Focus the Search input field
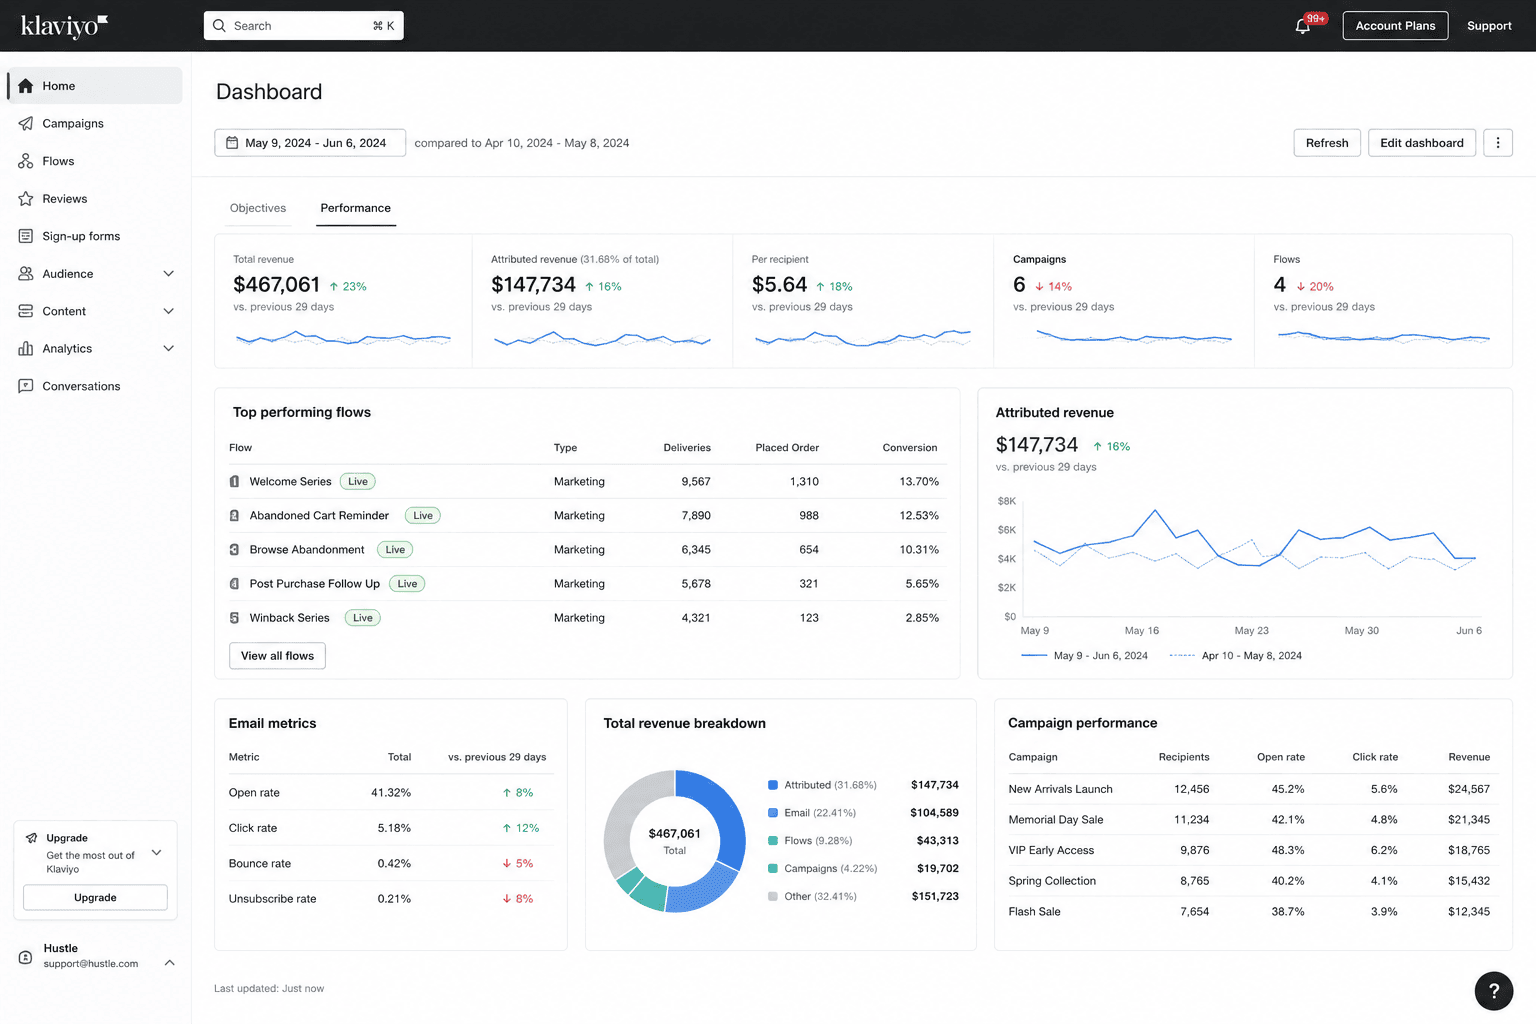 [x=304, y=26]
